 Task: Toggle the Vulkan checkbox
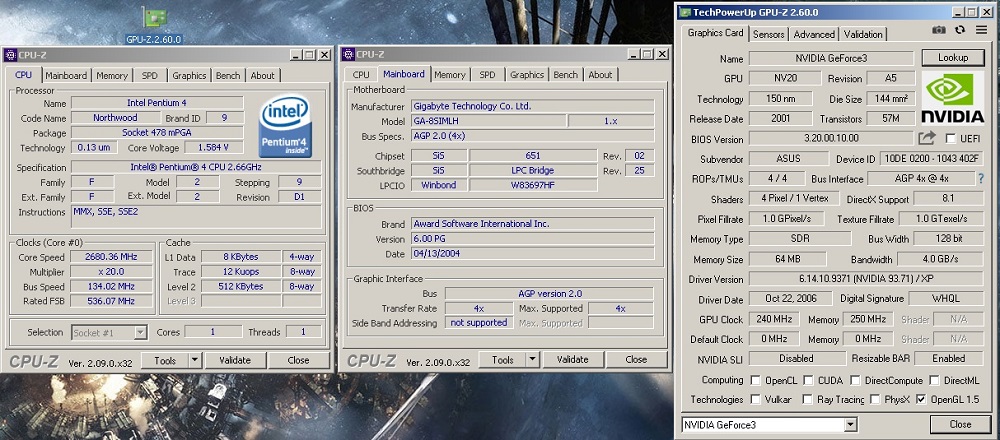tap(755, 400)
